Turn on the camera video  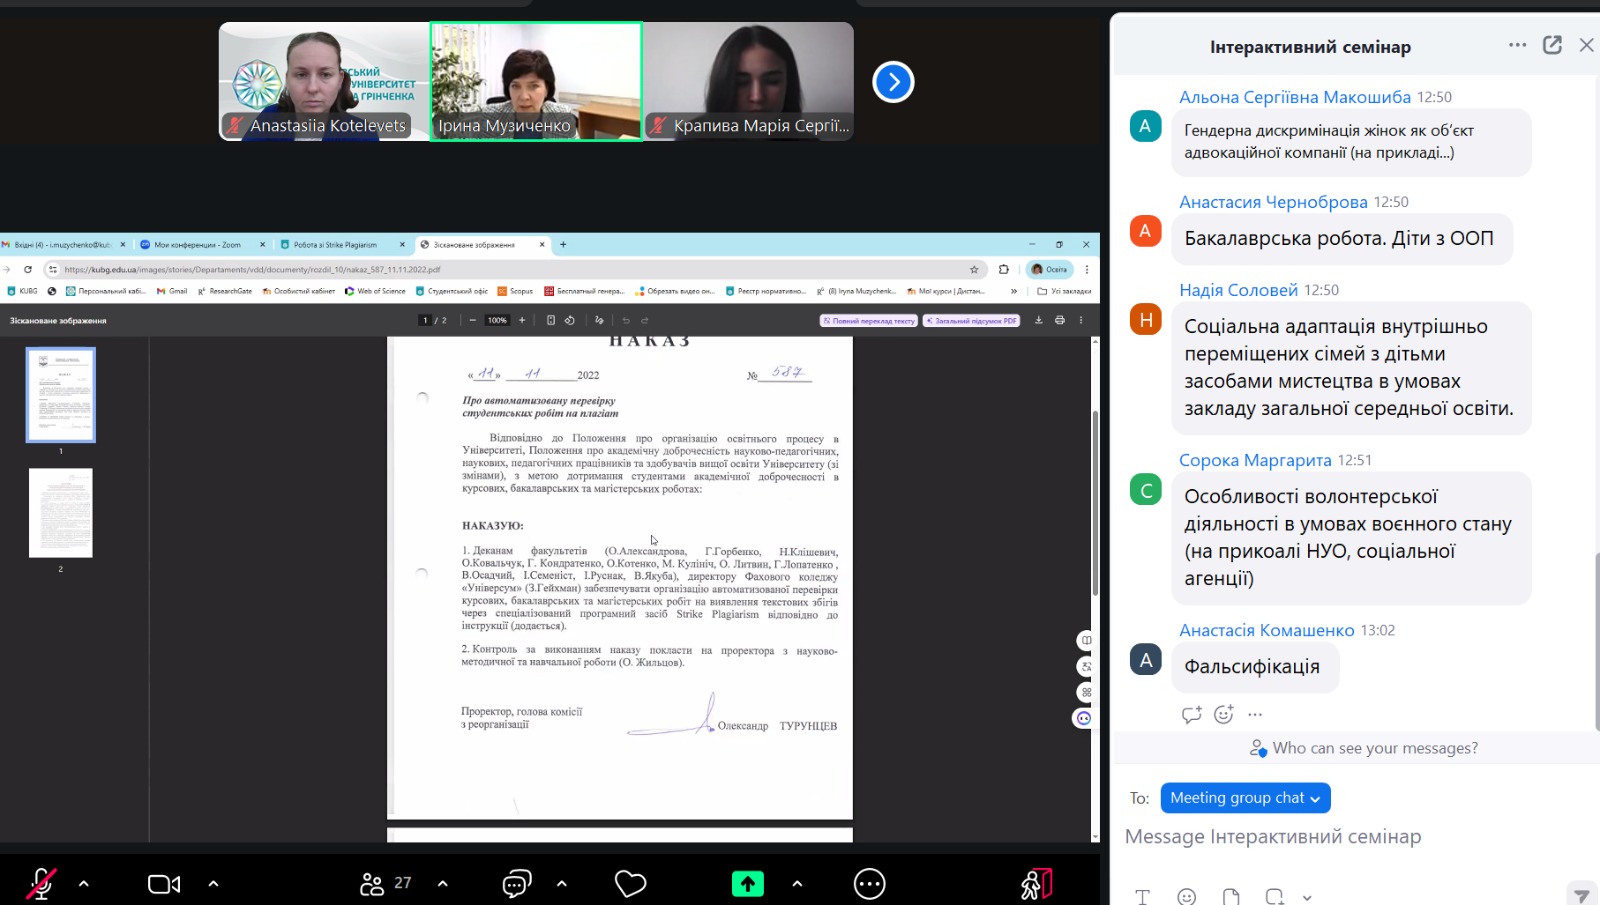point(164,884)
